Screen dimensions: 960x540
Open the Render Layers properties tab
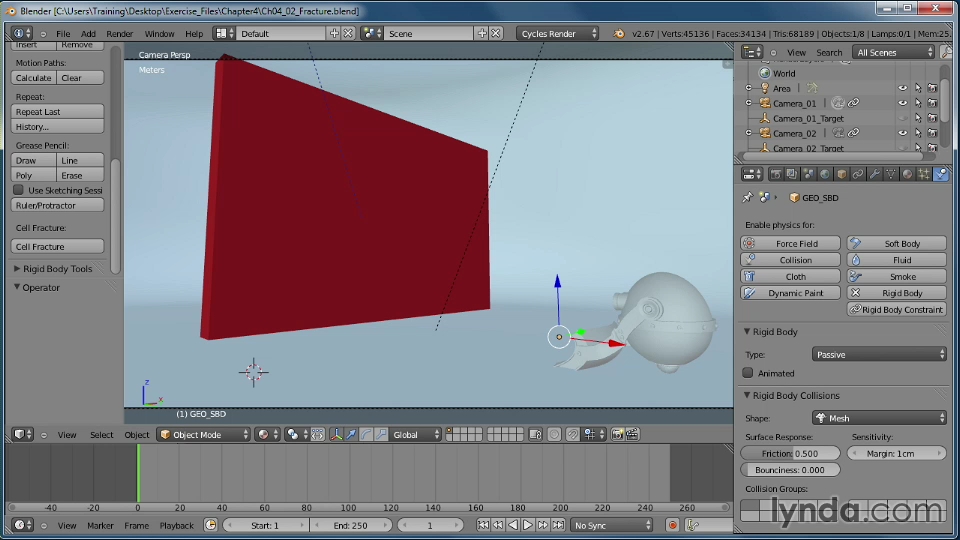coord(792,174)
